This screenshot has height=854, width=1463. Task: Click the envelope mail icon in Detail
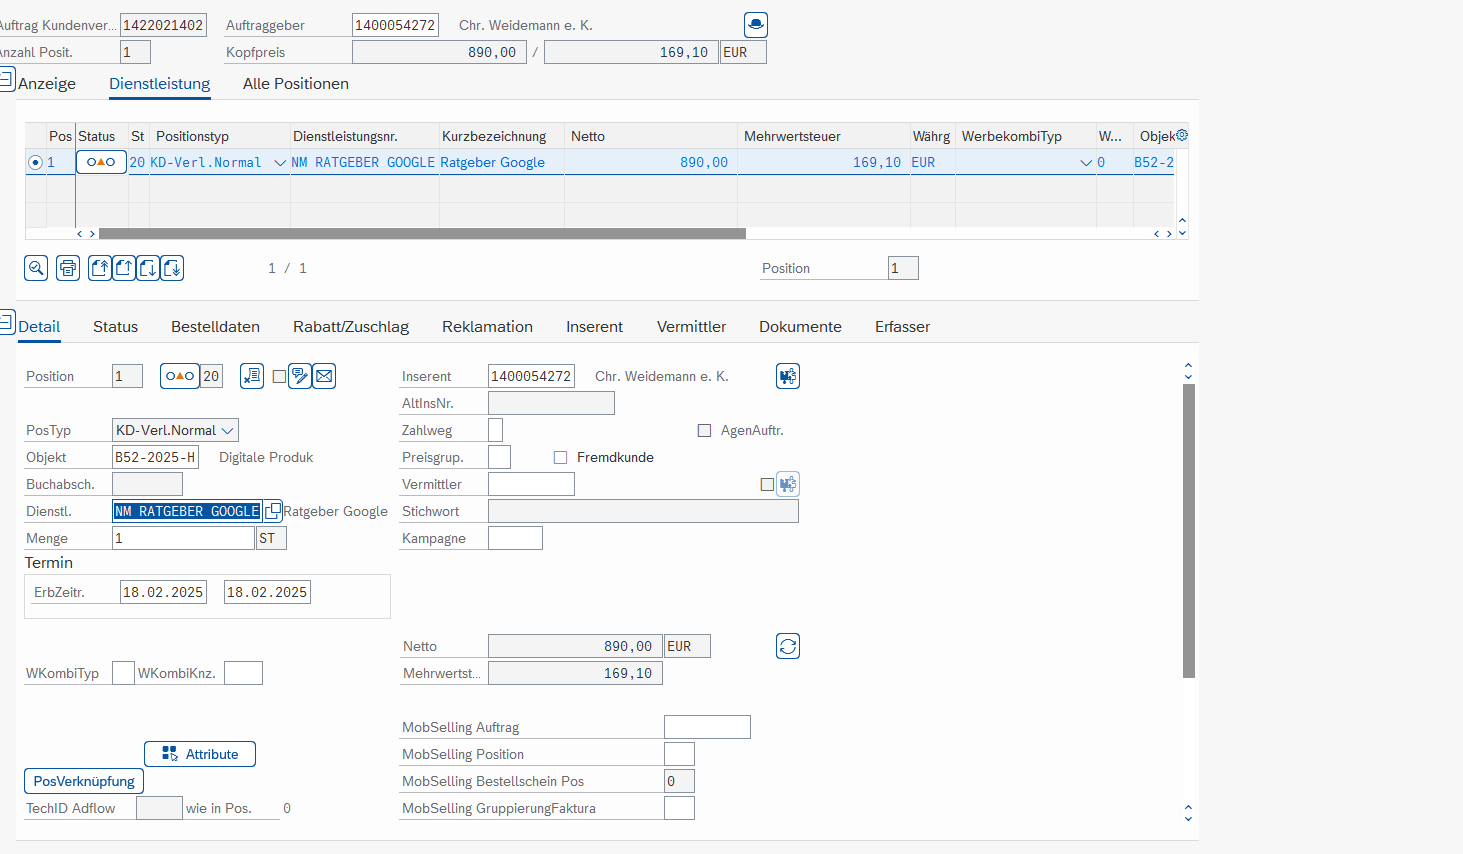click(x=324, y=376)
